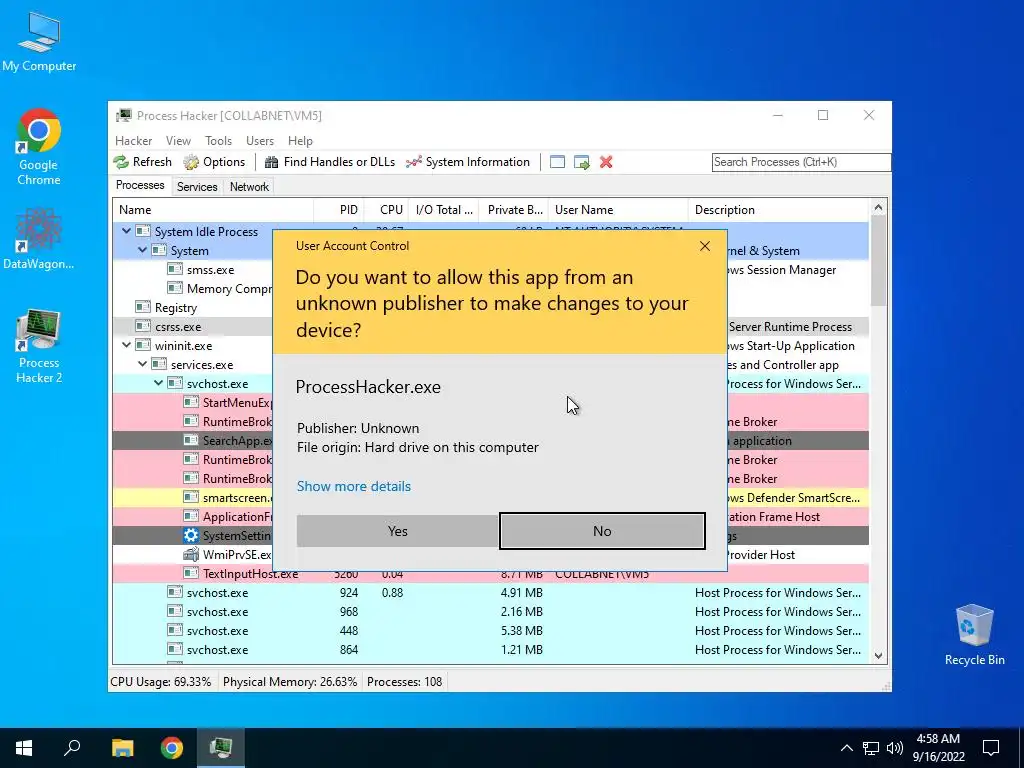Click Yes in the User Account Control dialog

tap(397, 531)
